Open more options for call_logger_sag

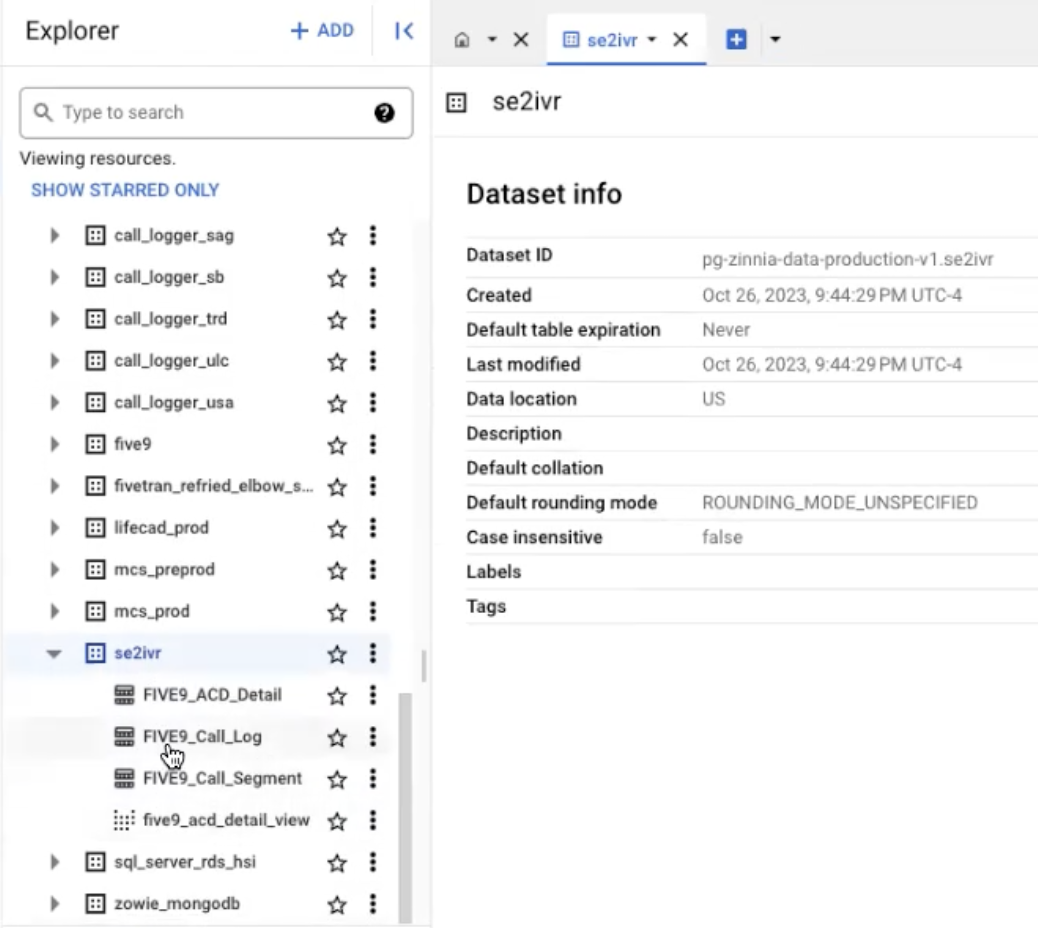pyautogui.click(x=373, y=236)
